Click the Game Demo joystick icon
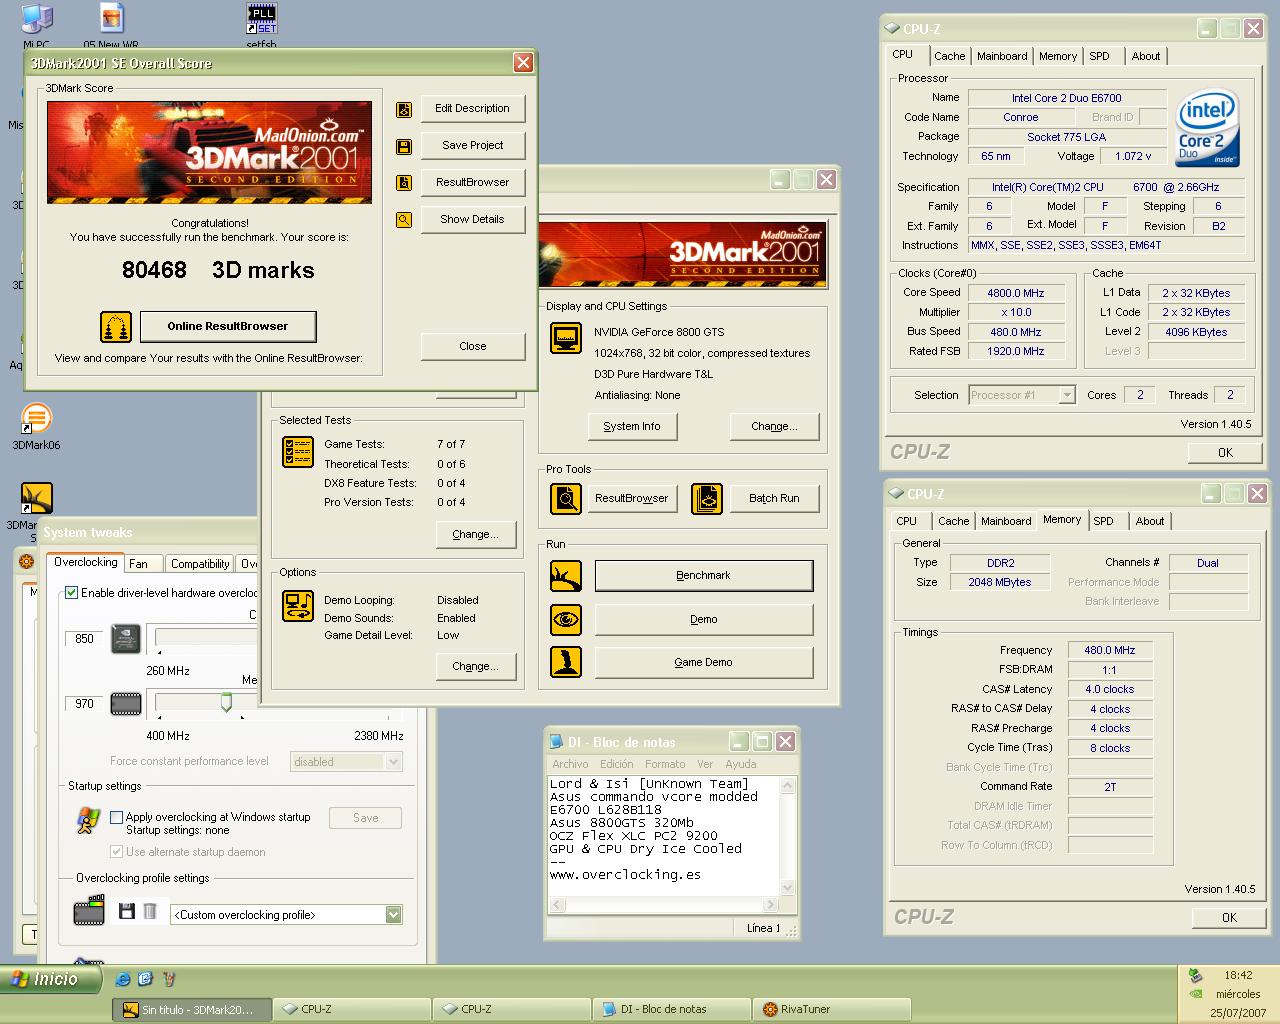This screenshot has height=1024, width=1280. tap(566, 662)
